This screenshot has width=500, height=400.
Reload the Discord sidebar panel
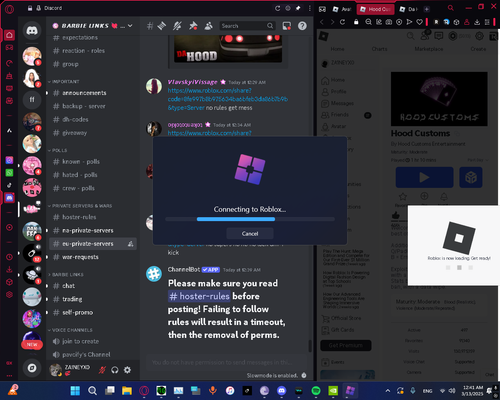[x=277, y=8]
